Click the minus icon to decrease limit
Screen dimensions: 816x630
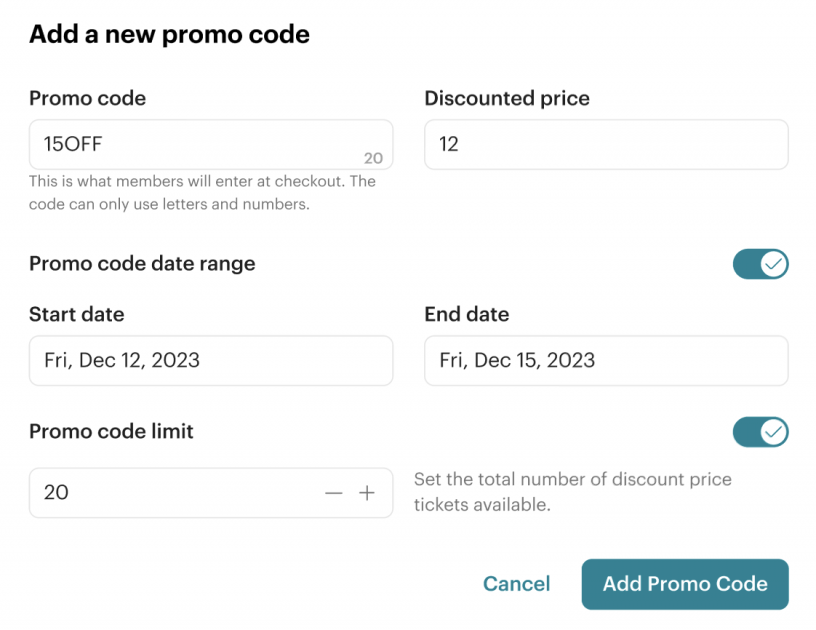coord(334,493)
